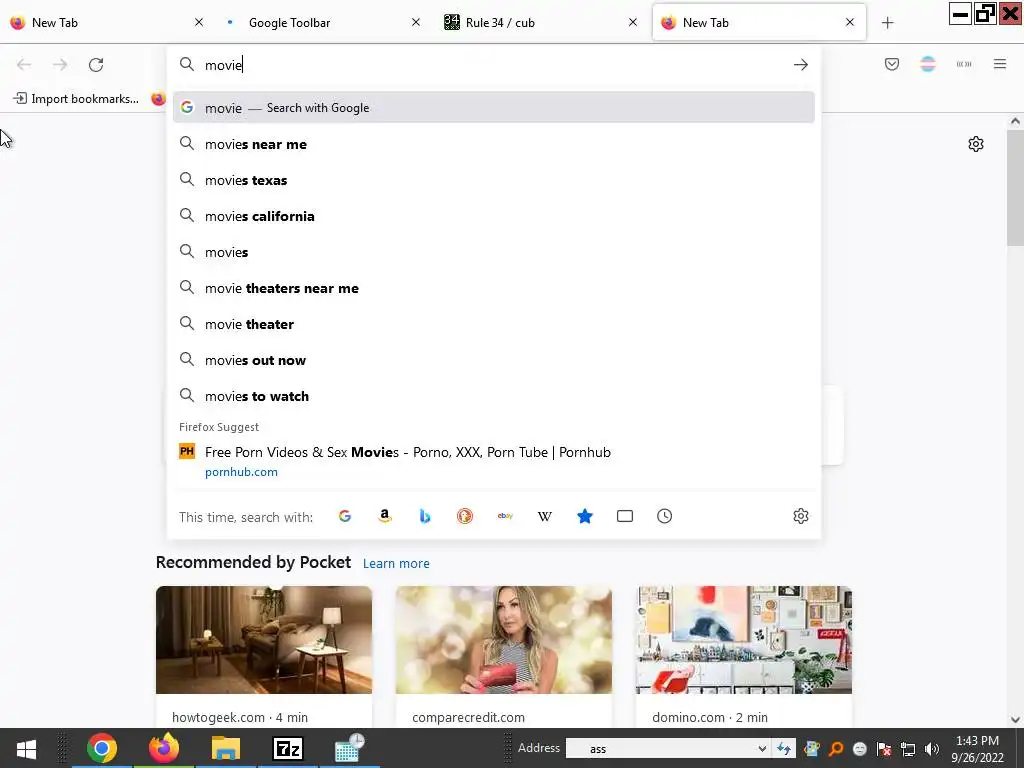Search this time with Wikipedia
Screen dimensions: 1024x768
click(x=545, y=517)
